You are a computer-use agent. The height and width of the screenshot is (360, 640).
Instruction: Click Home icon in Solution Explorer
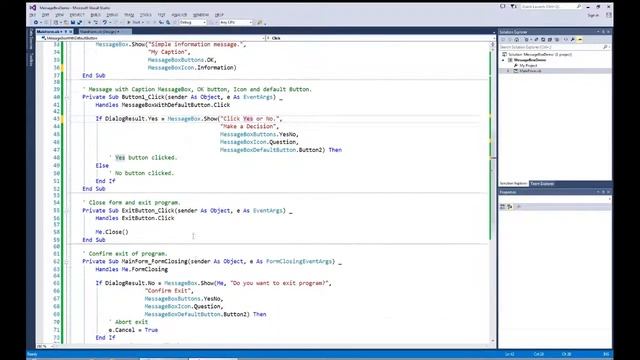(517, 40)
